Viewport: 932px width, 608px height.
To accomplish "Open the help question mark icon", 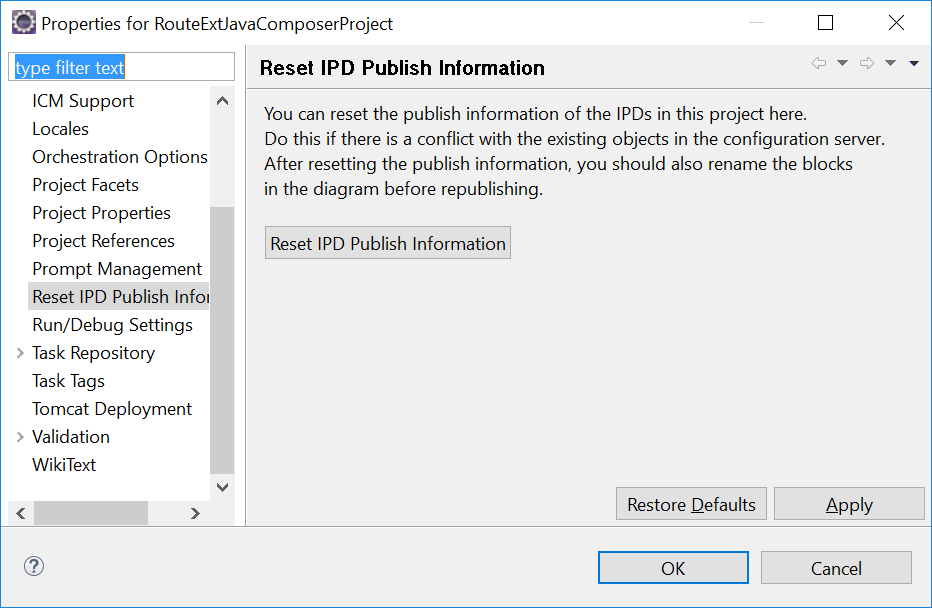I will [33, 566].
